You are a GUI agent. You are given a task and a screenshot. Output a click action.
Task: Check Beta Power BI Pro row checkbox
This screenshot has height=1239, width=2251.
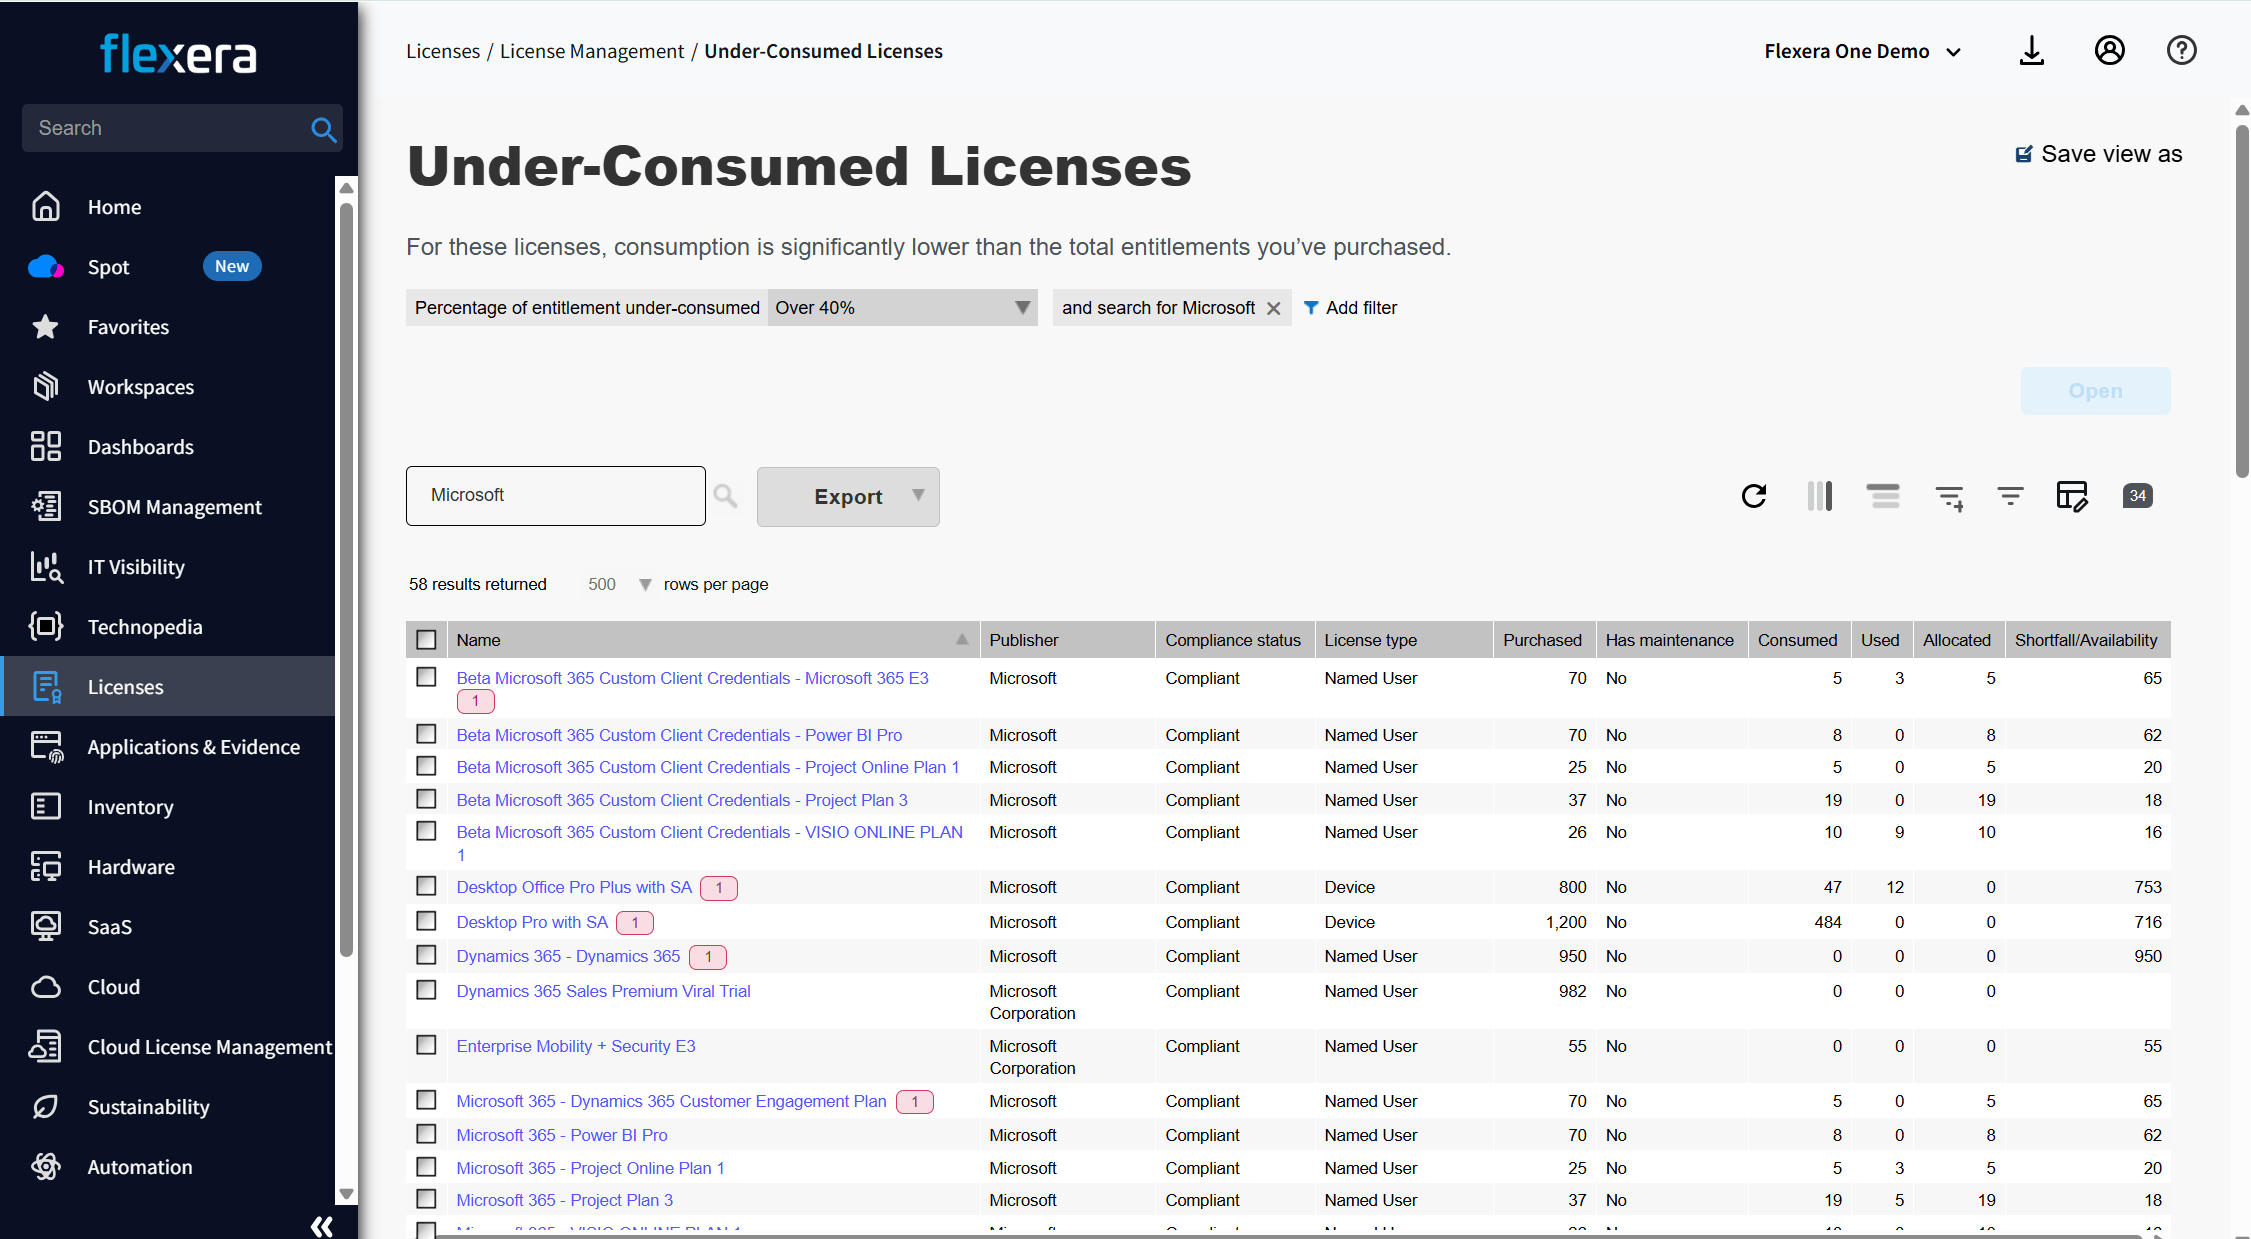(x=427, y=734)
